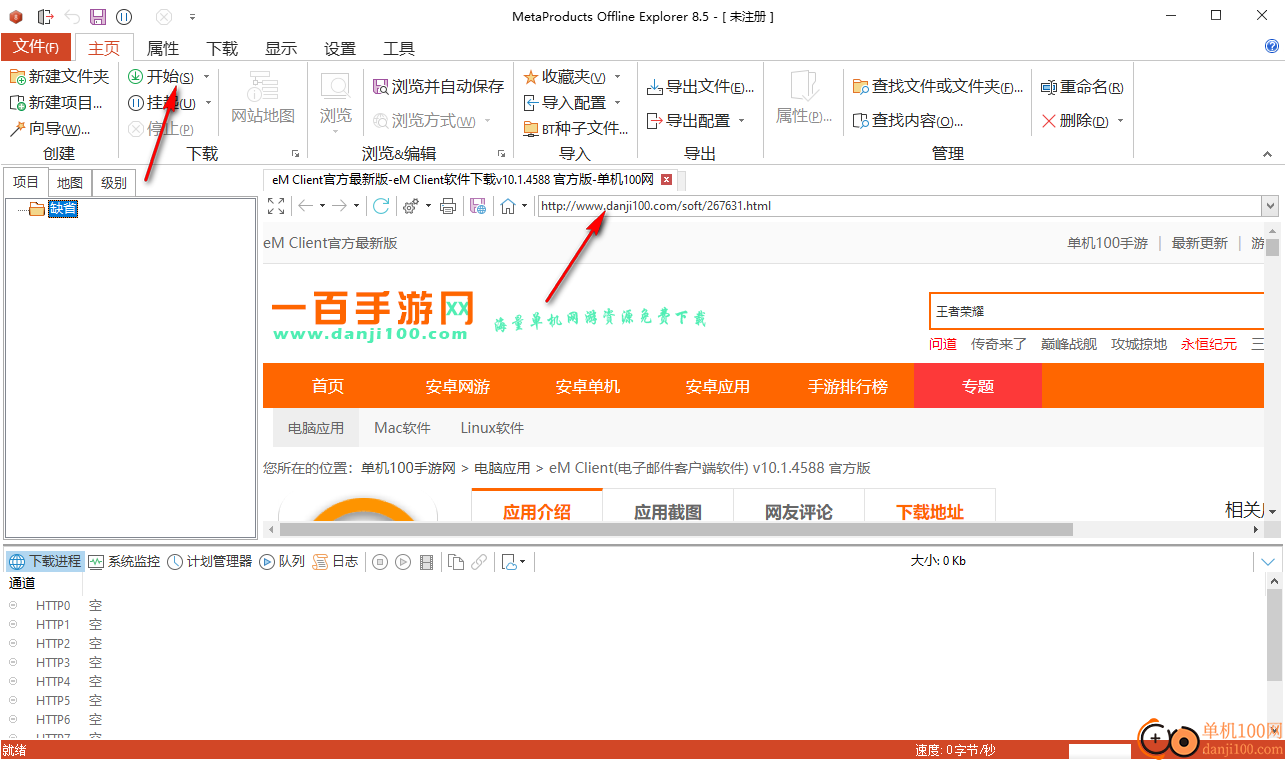Image resolution: width=1286 pixels, height=760 pixels.
Task: Launch the 向导(W)... wizard
Action: click(x=49, y=129)
